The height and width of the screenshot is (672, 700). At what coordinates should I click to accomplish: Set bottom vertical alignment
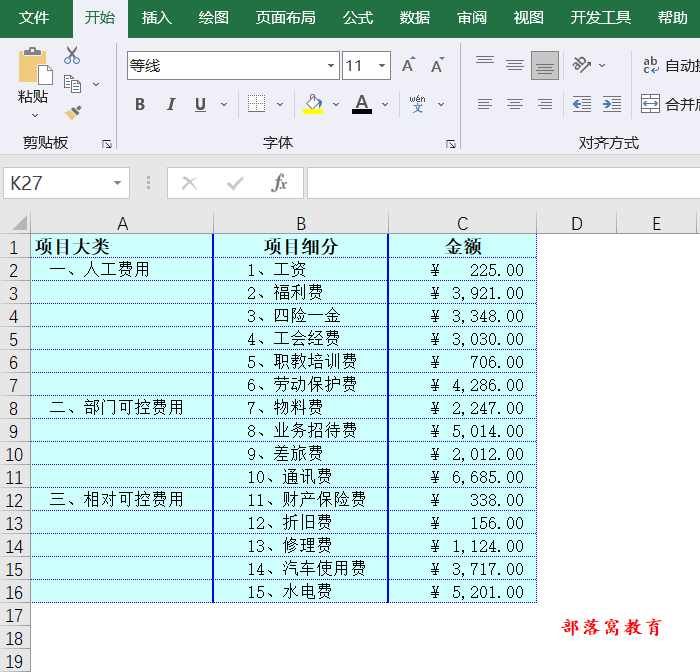click(x=545, y=65)
